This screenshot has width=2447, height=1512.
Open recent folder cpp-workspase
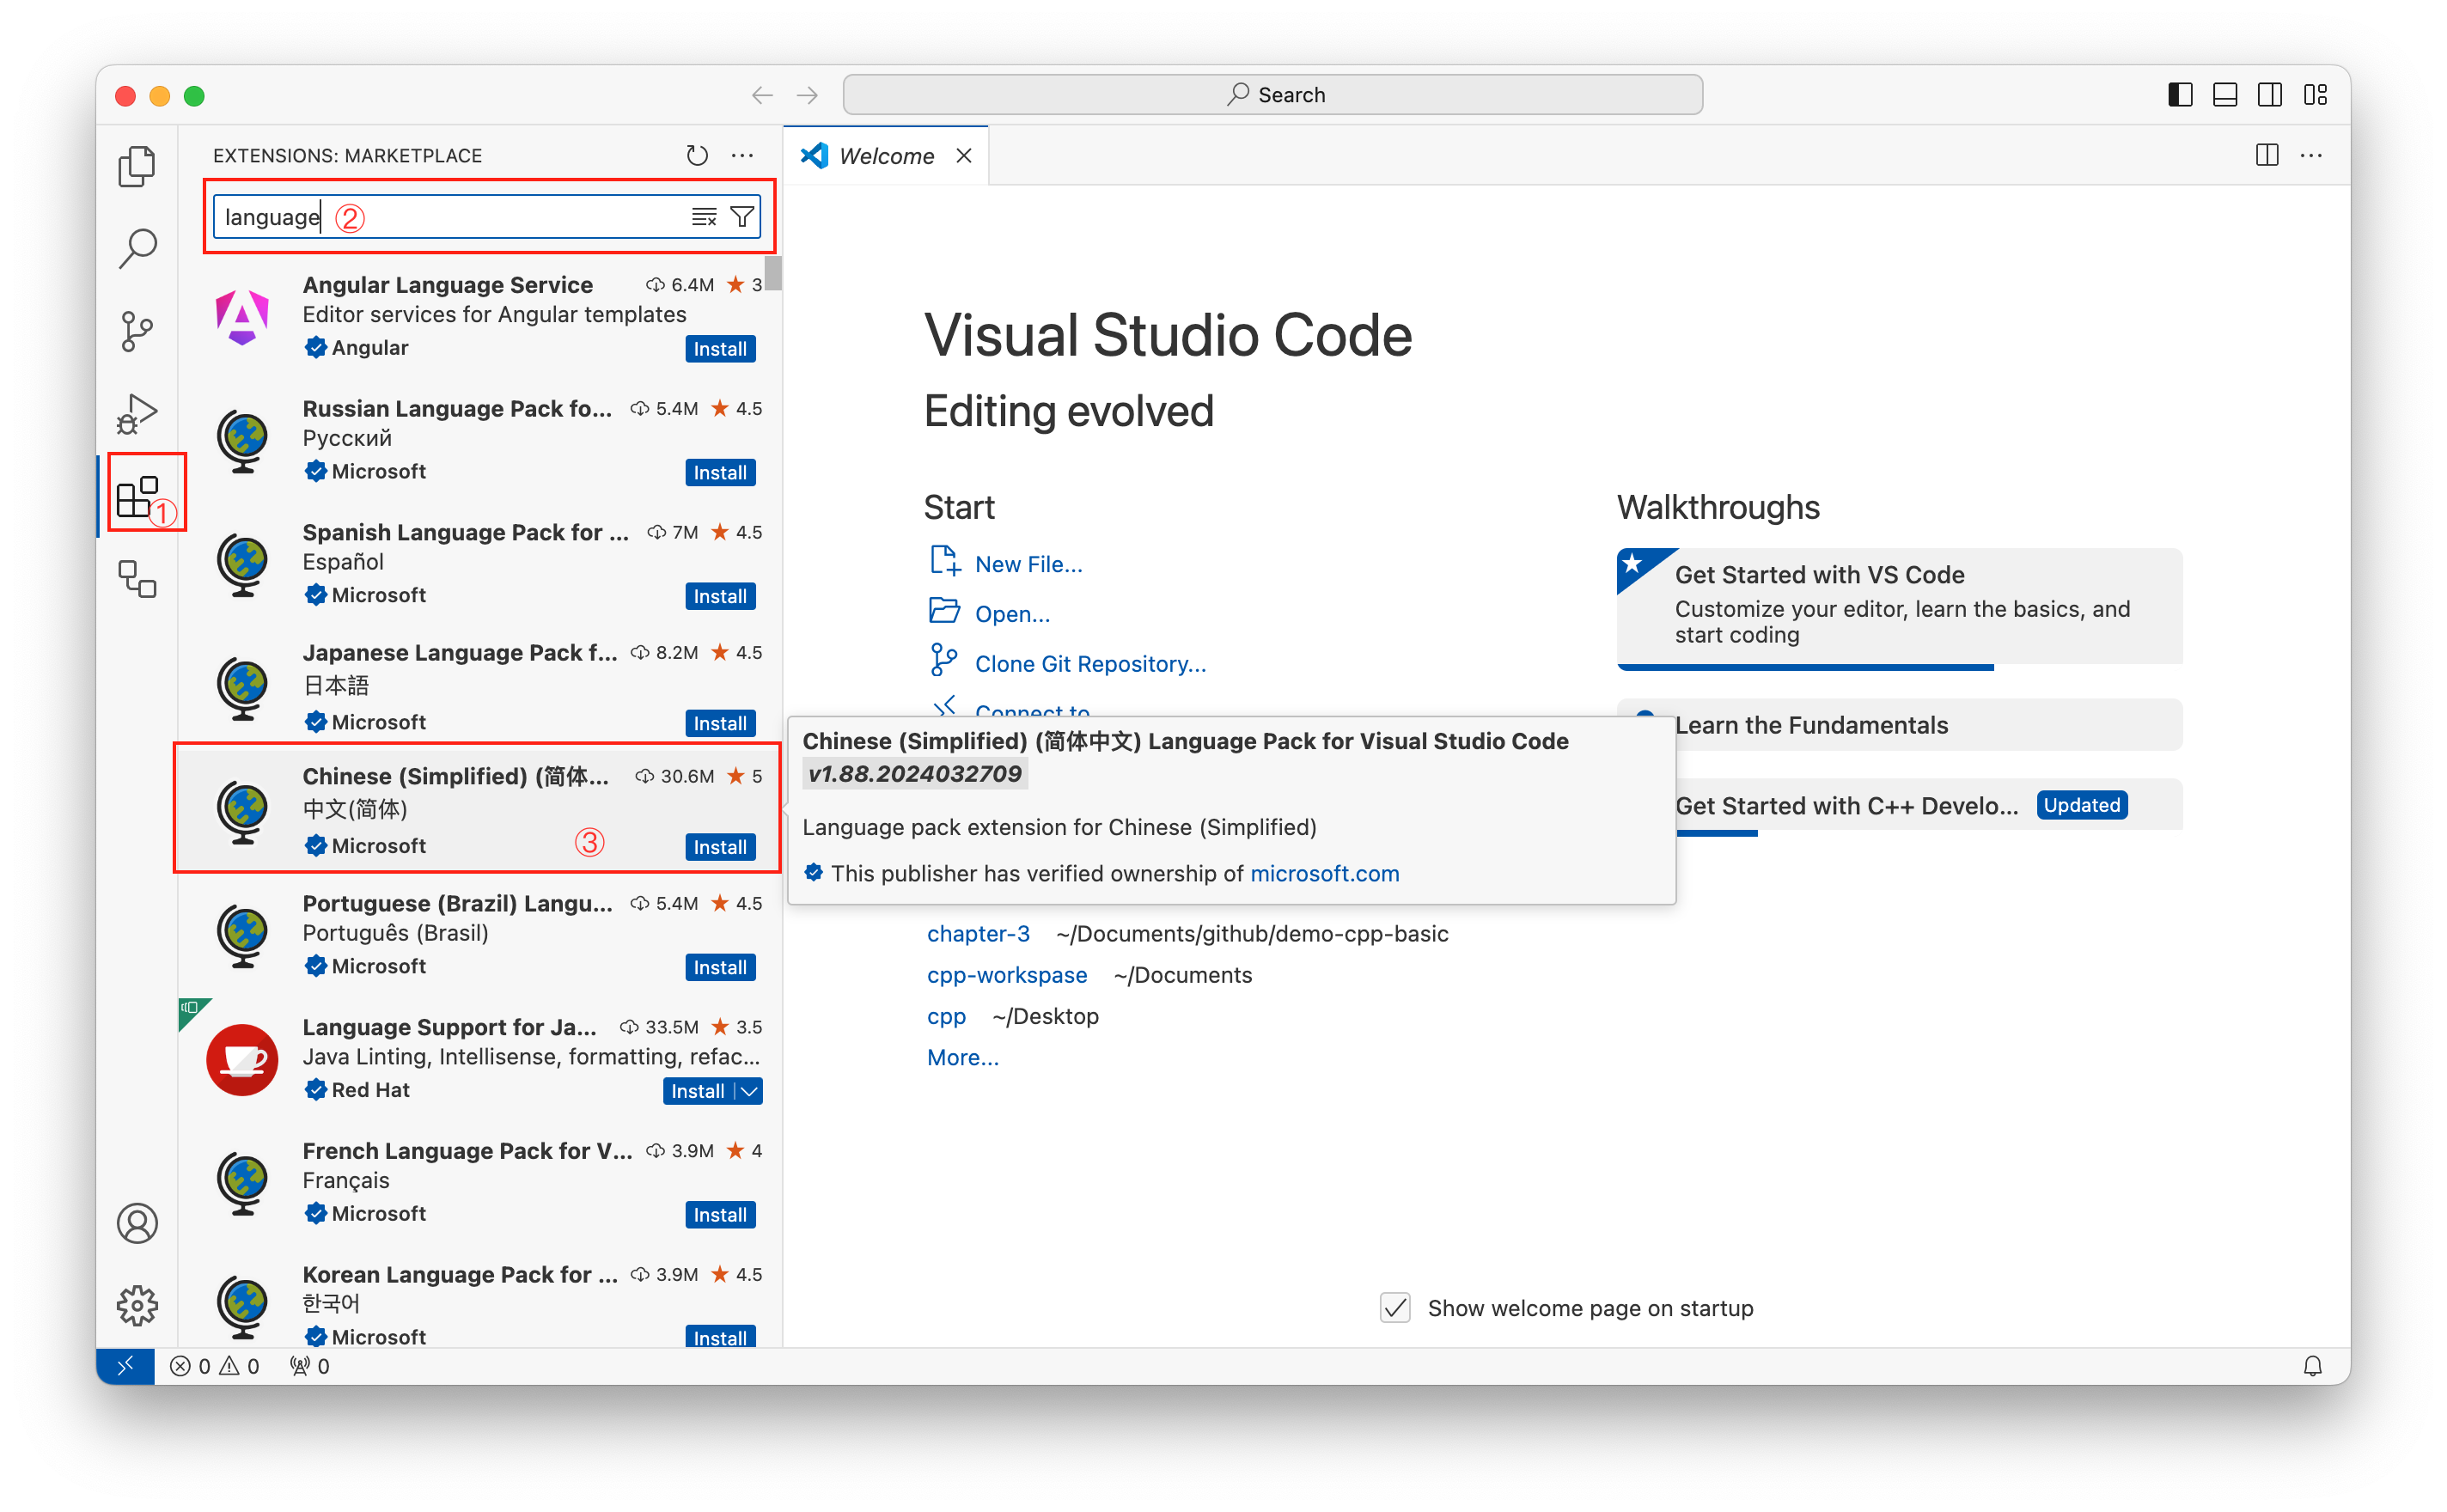(x=1007, y=975)
